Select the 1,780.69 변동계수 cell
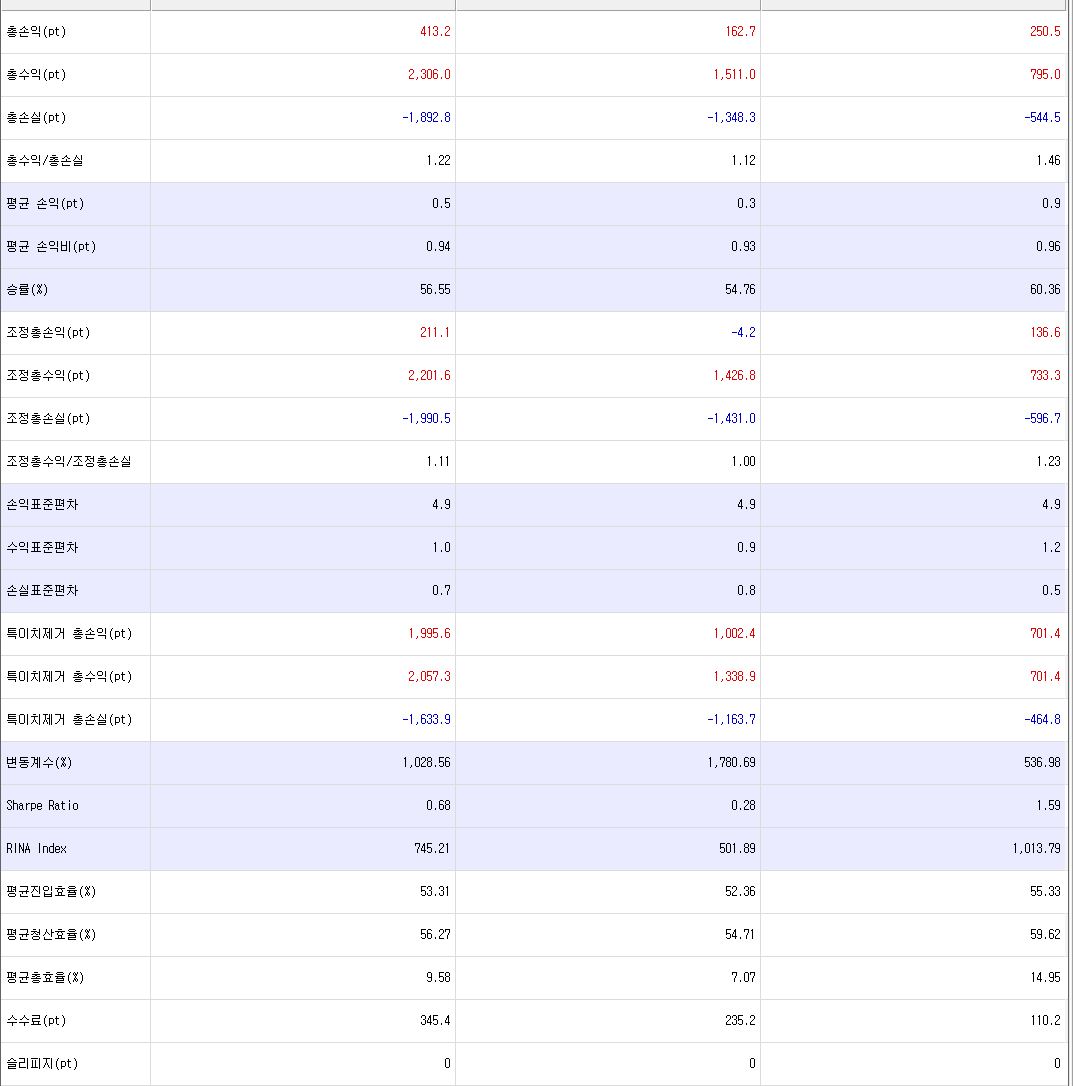Screen dimensions: 1073x1086 click(x=731, y=763)
